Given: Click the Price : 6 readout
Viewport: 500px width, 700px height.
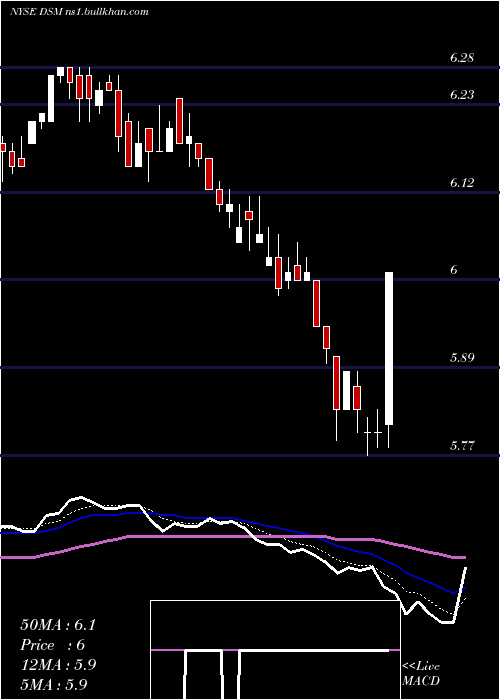Looking at the screenshot, I should point(53,645).
